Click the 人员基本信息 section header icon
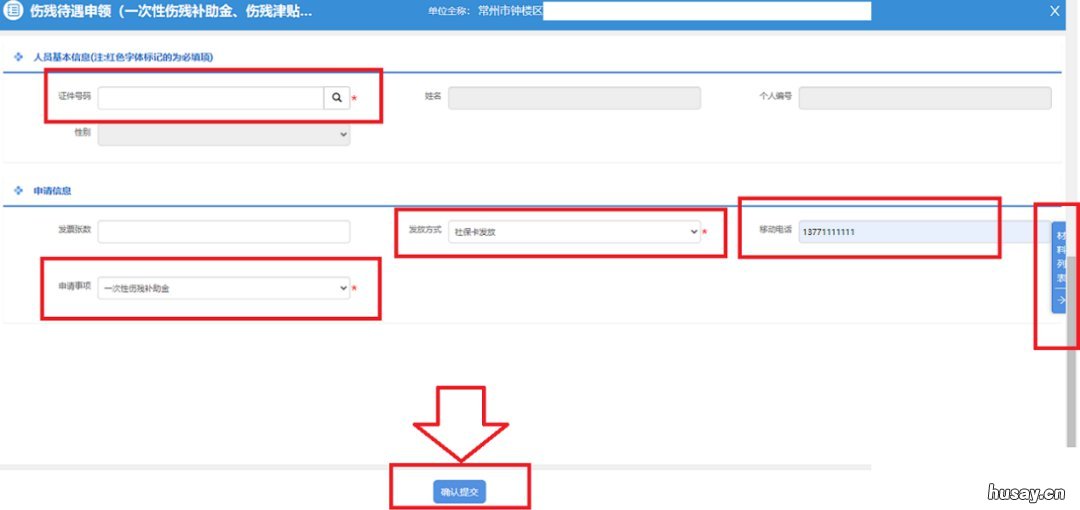The width and height of the screenshot is (1080, 510). coord(18,57)
